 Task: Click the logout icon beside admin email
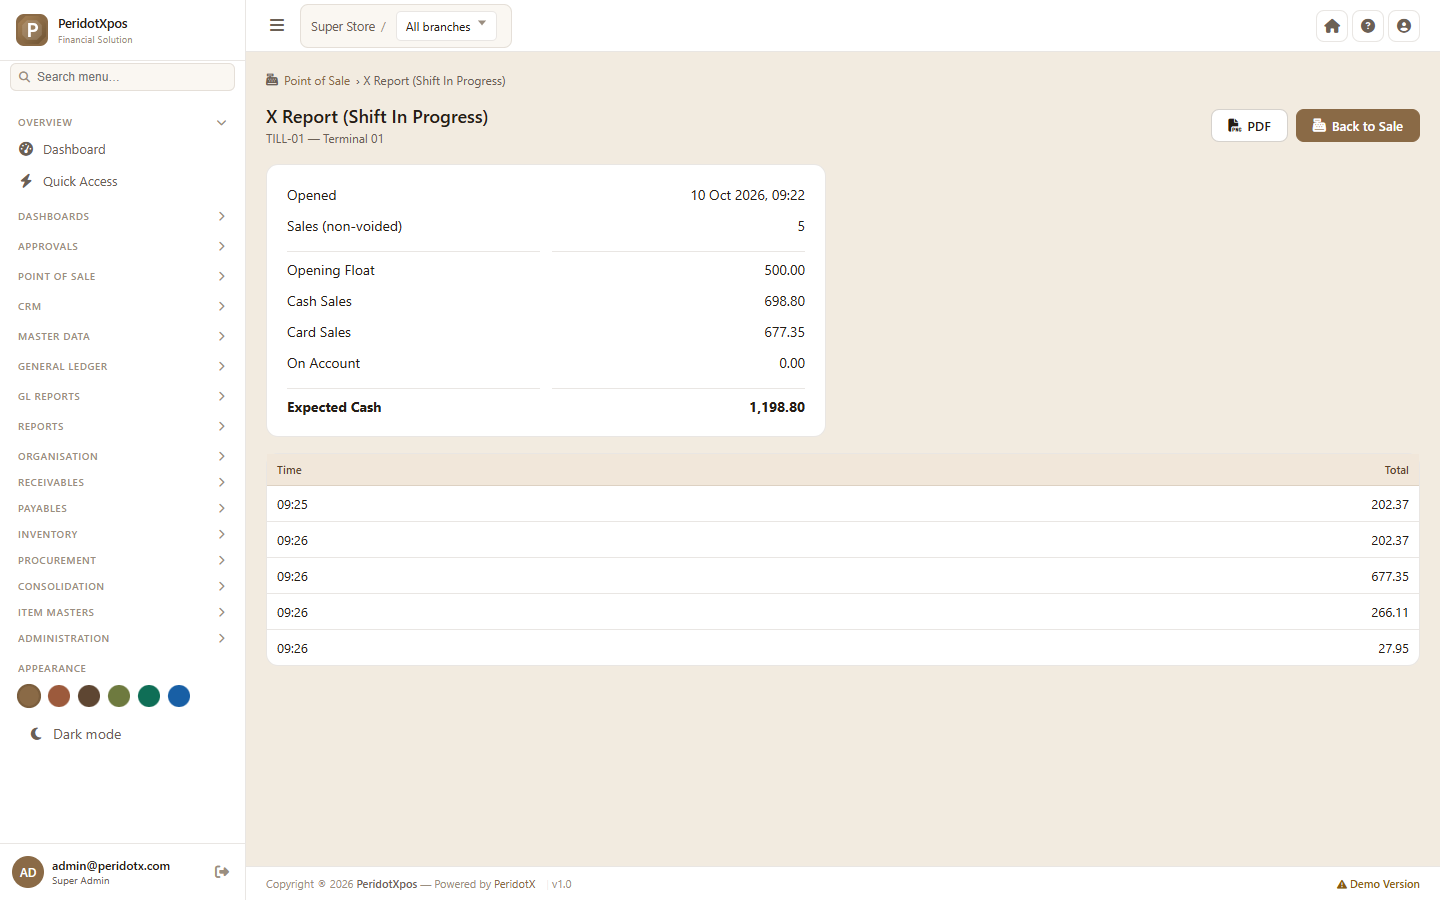click(222, 872)
